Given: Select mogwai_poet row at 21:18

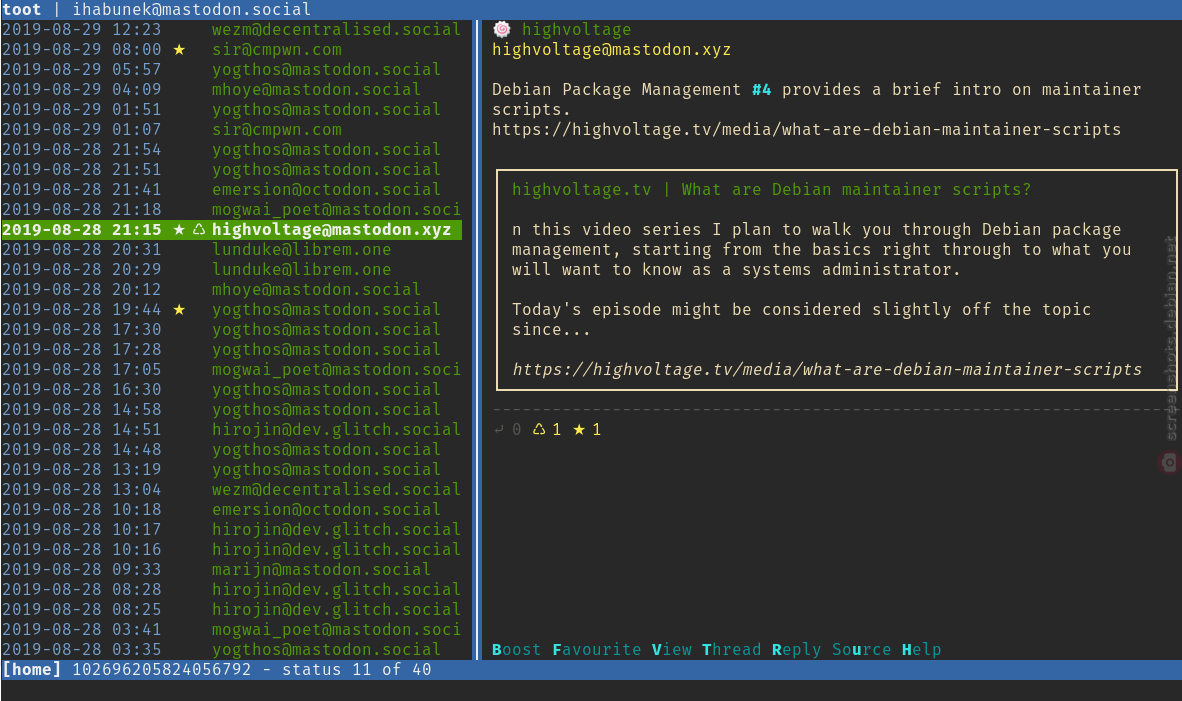Looking at the screenshot, I should [231, 210].
